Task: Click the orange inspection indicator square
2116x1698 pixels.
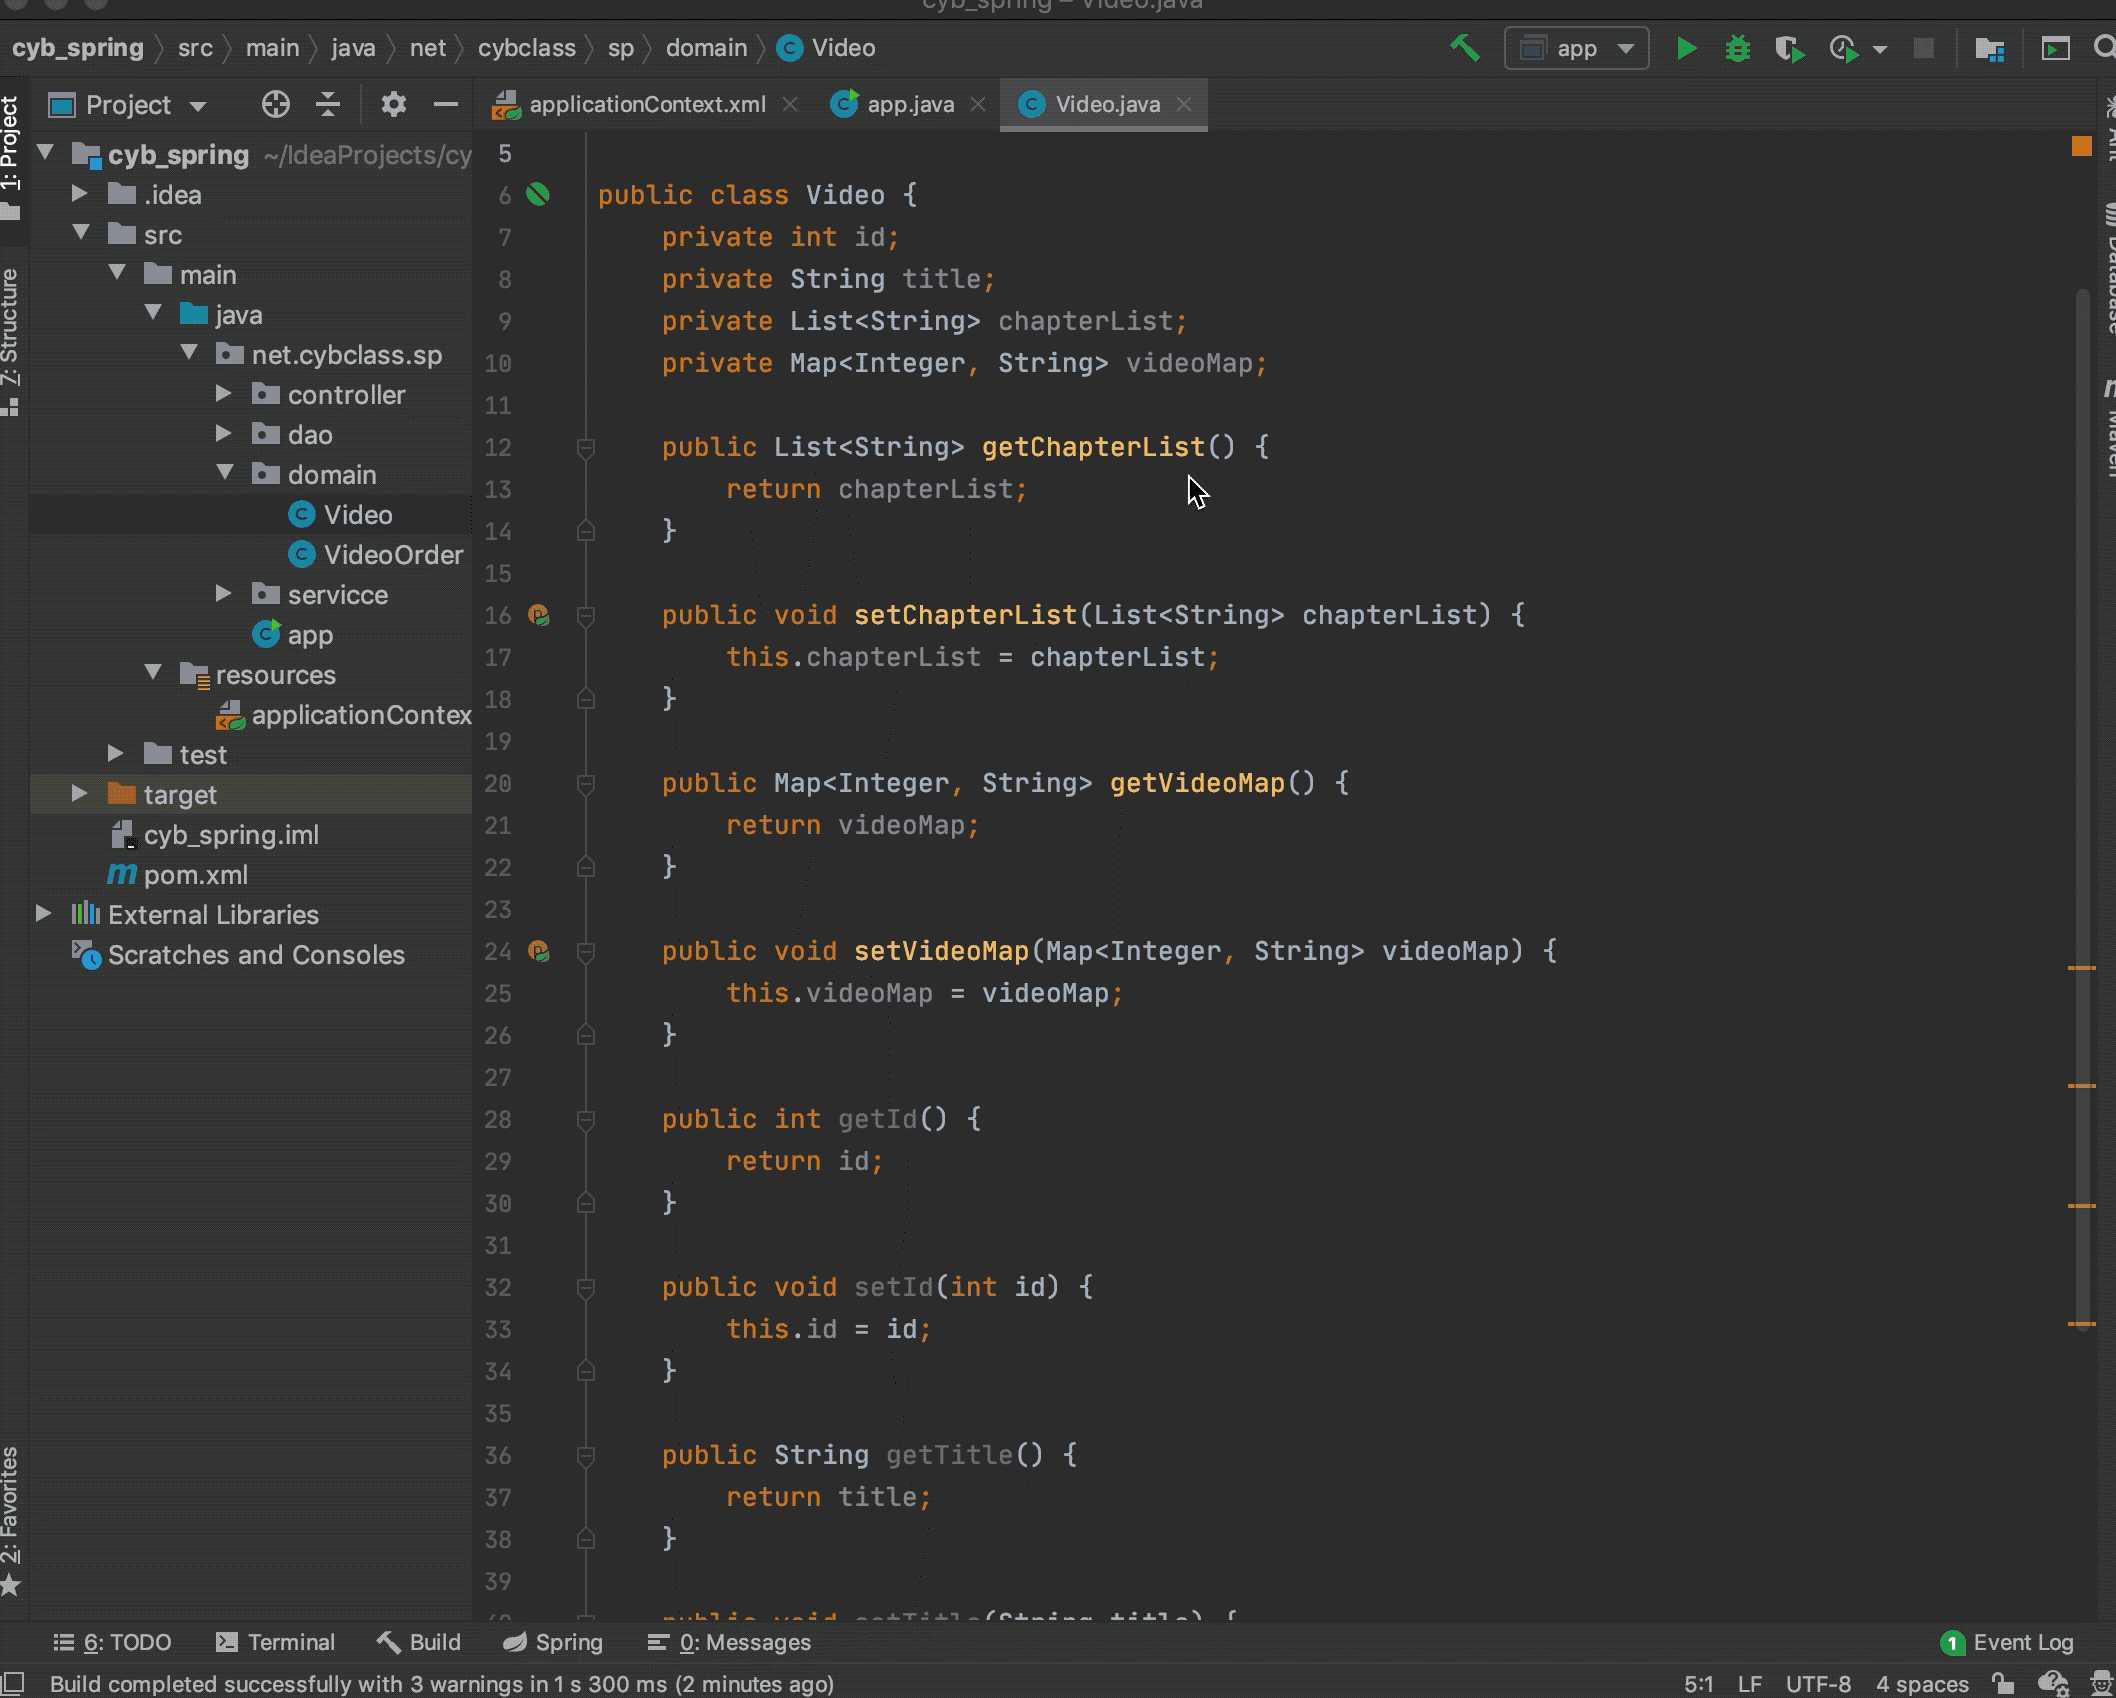Action: pyautogui.click(x=2081, y=146)
